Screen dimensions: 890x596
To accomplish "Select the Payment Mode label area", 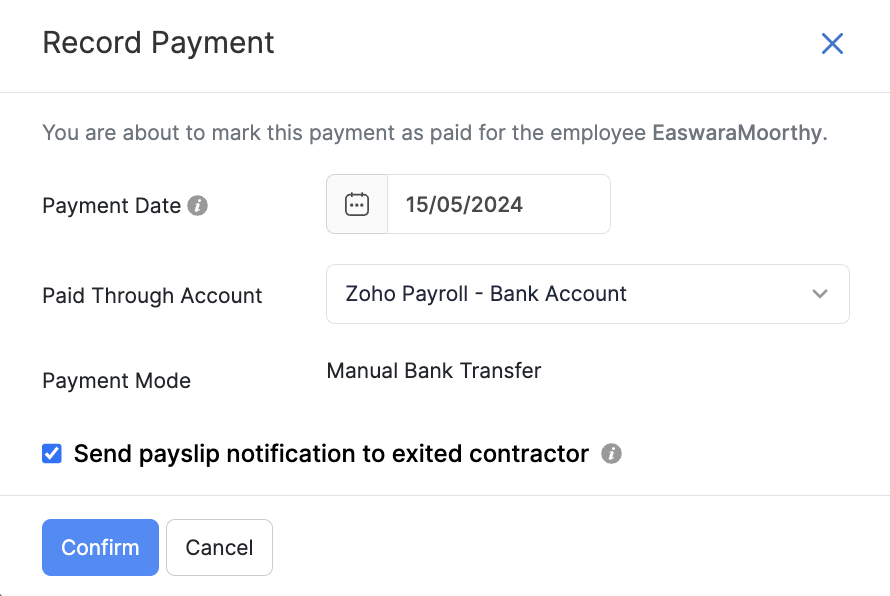I will coord(115,380).
